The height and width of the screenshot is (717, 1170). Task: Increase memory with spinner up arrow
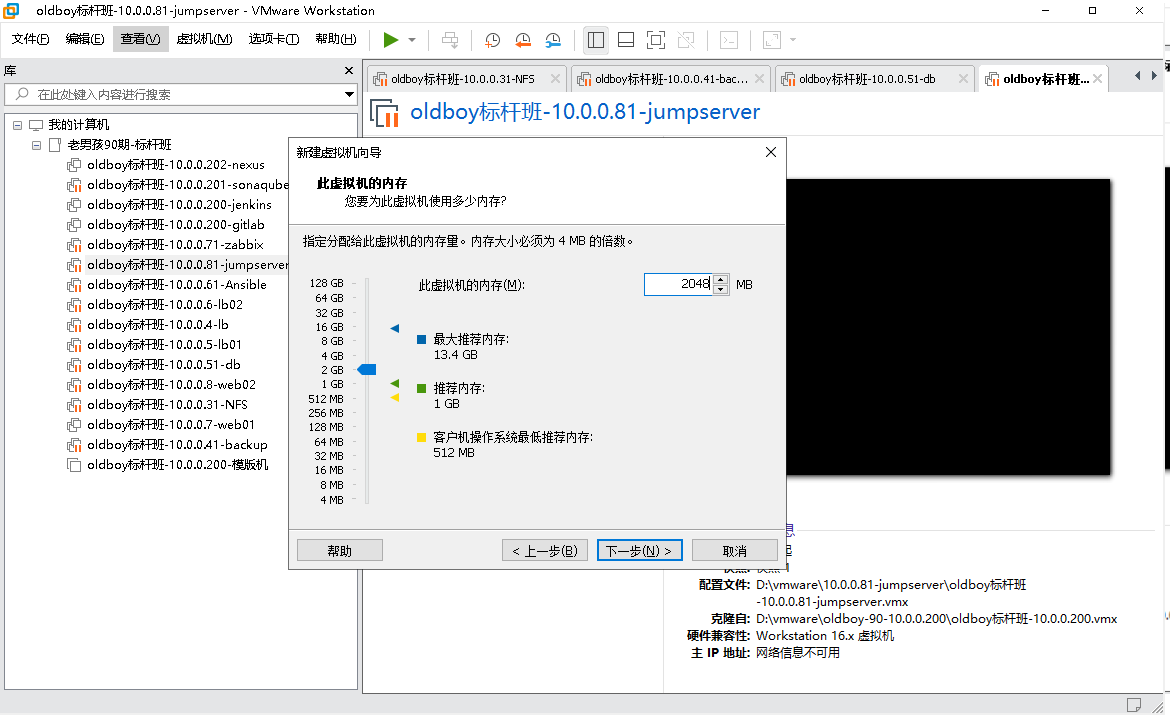[x=721, y=280]
